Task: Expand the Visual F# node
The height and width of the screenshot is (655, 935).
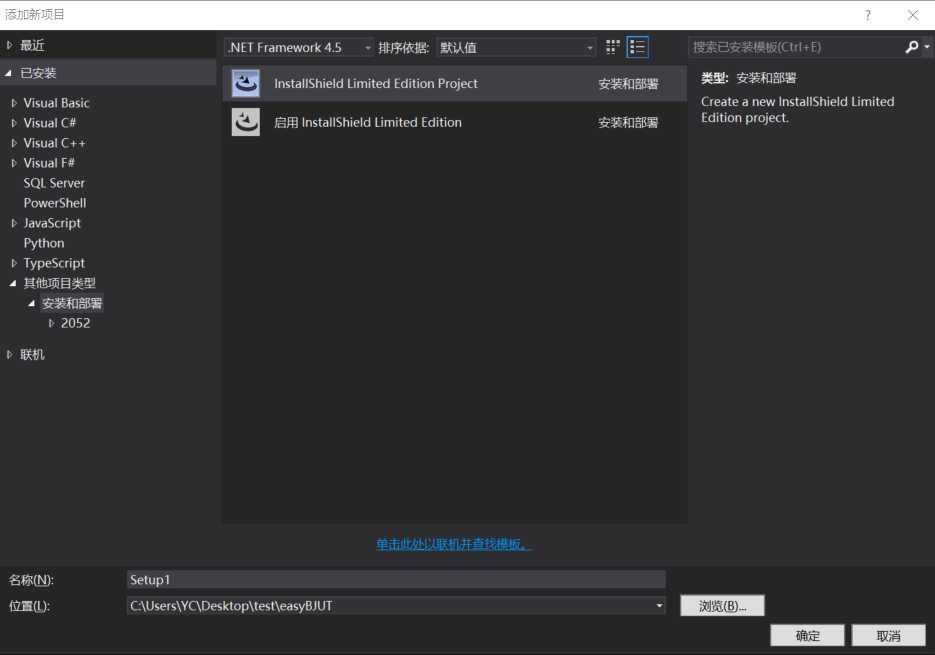Action: point(14,163)
